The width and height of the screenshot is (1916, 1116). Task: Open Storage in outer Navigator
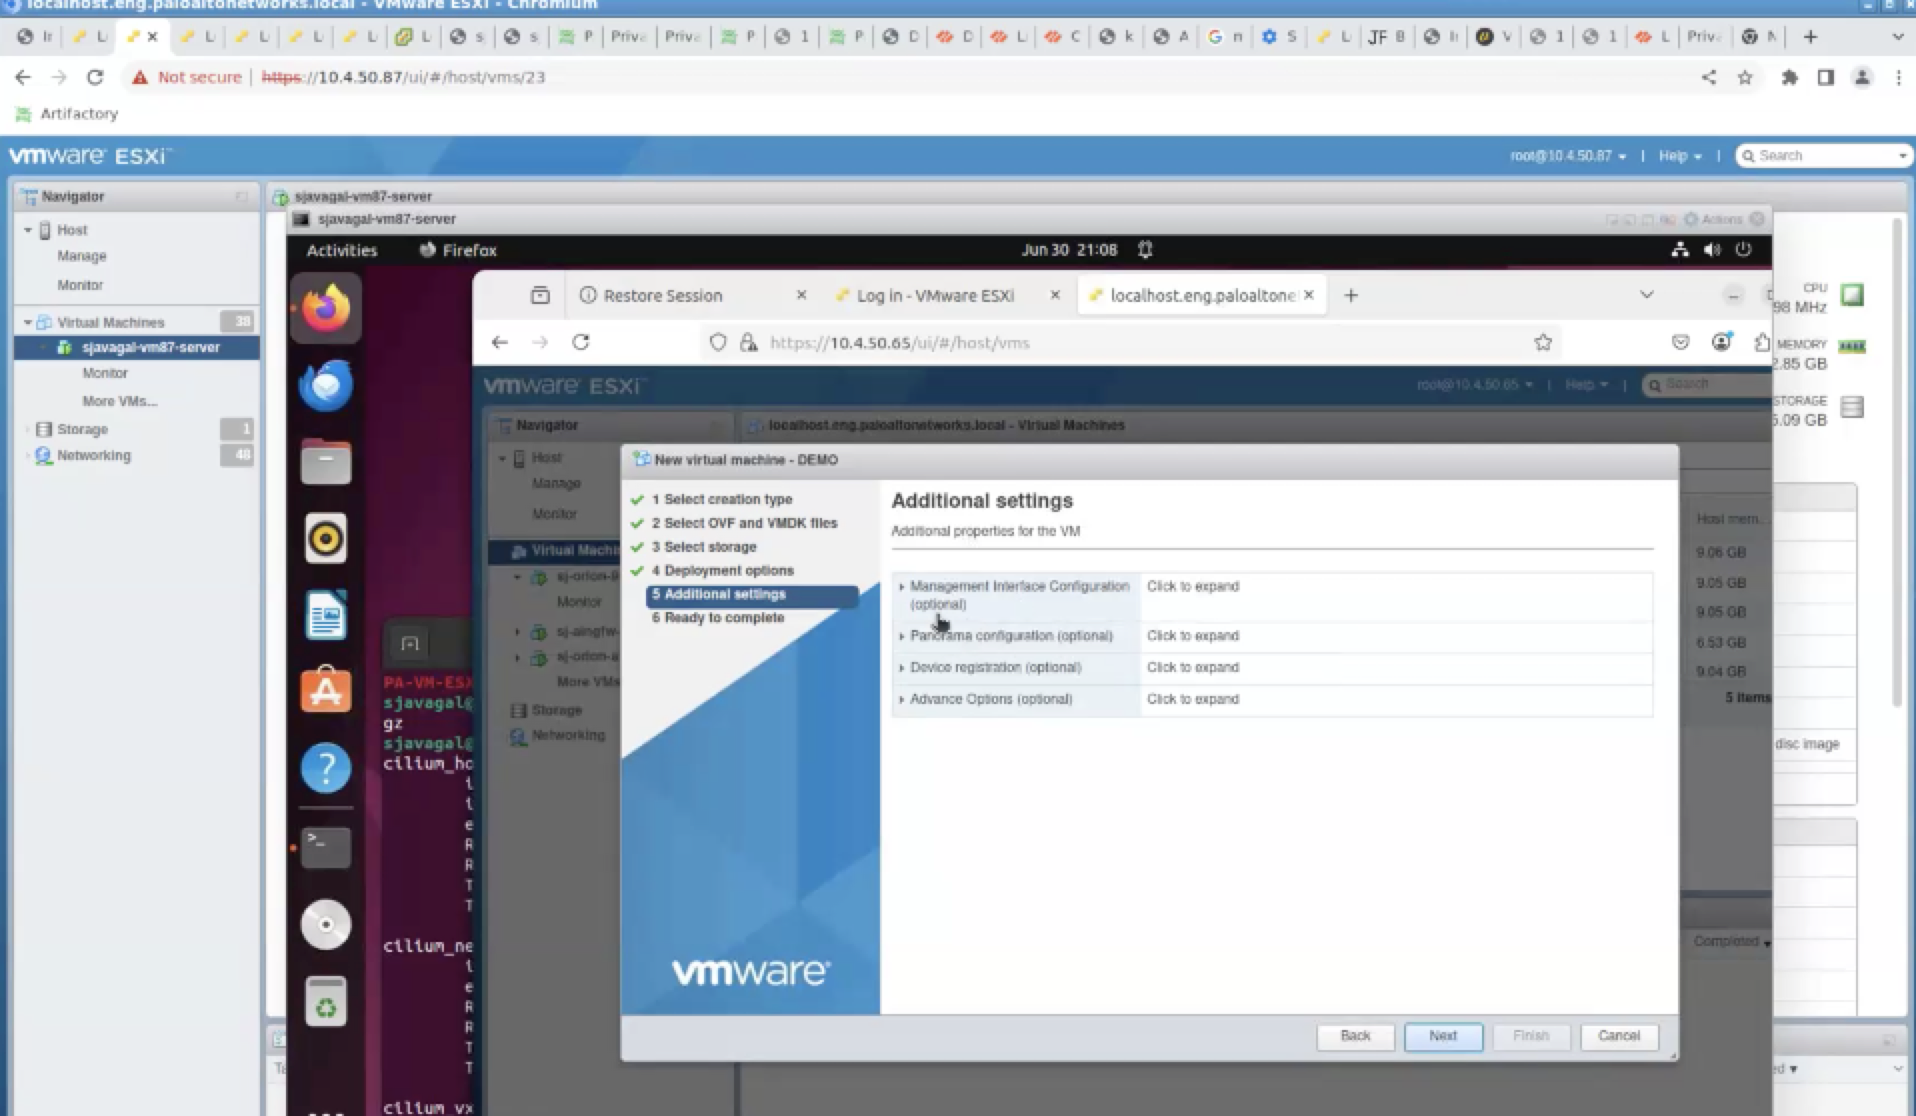82,429
